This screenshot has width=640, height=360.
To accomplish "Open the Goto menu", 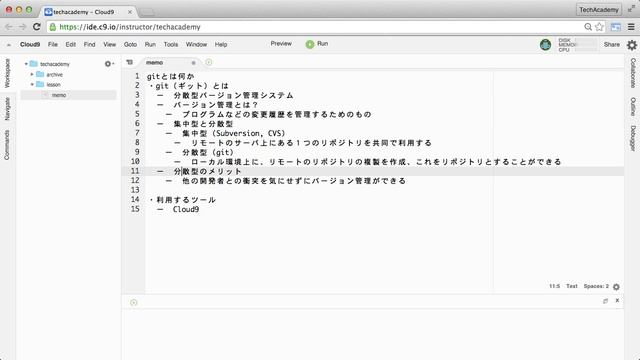I will [x=130, y=44].
